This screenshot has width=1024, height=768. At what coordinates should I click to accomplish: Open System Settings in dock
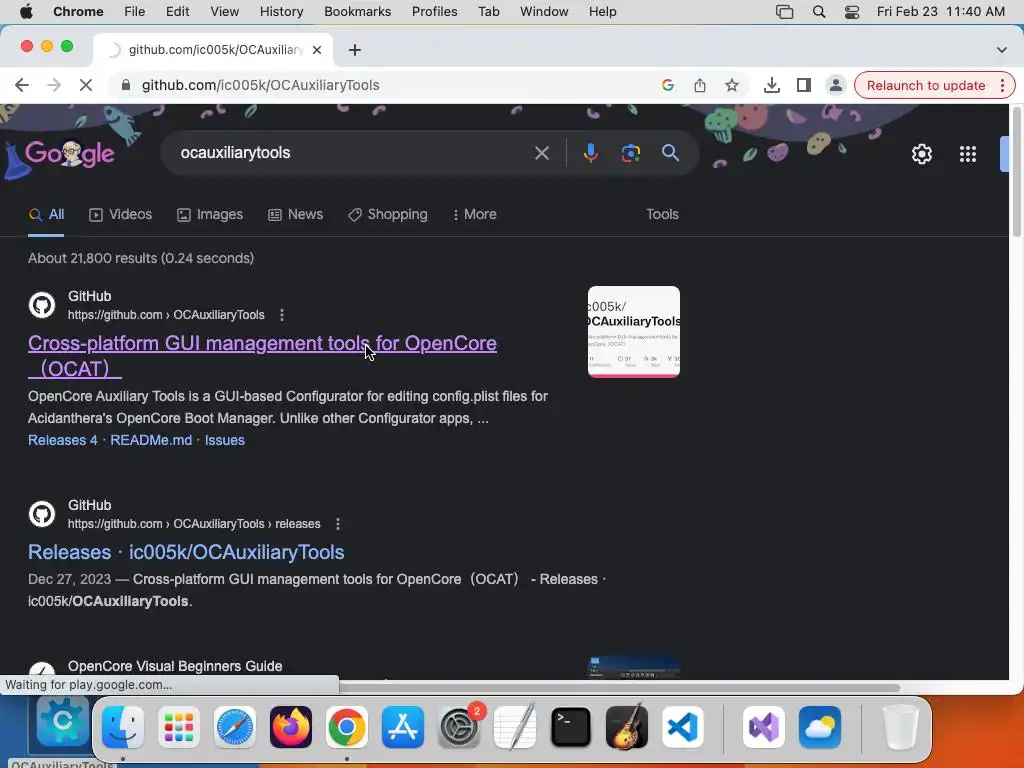click(x=458, y=727)
